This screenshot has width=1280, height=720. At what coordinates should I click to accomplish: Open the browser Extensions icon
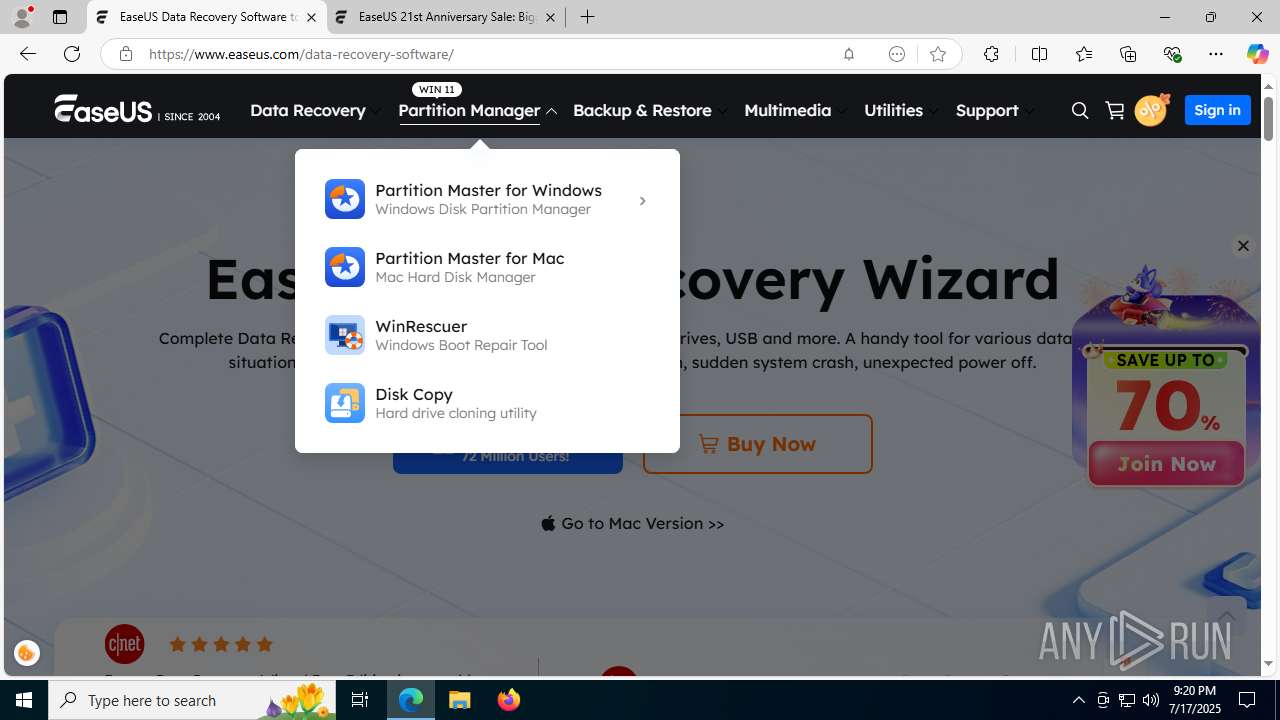[991, 54]
